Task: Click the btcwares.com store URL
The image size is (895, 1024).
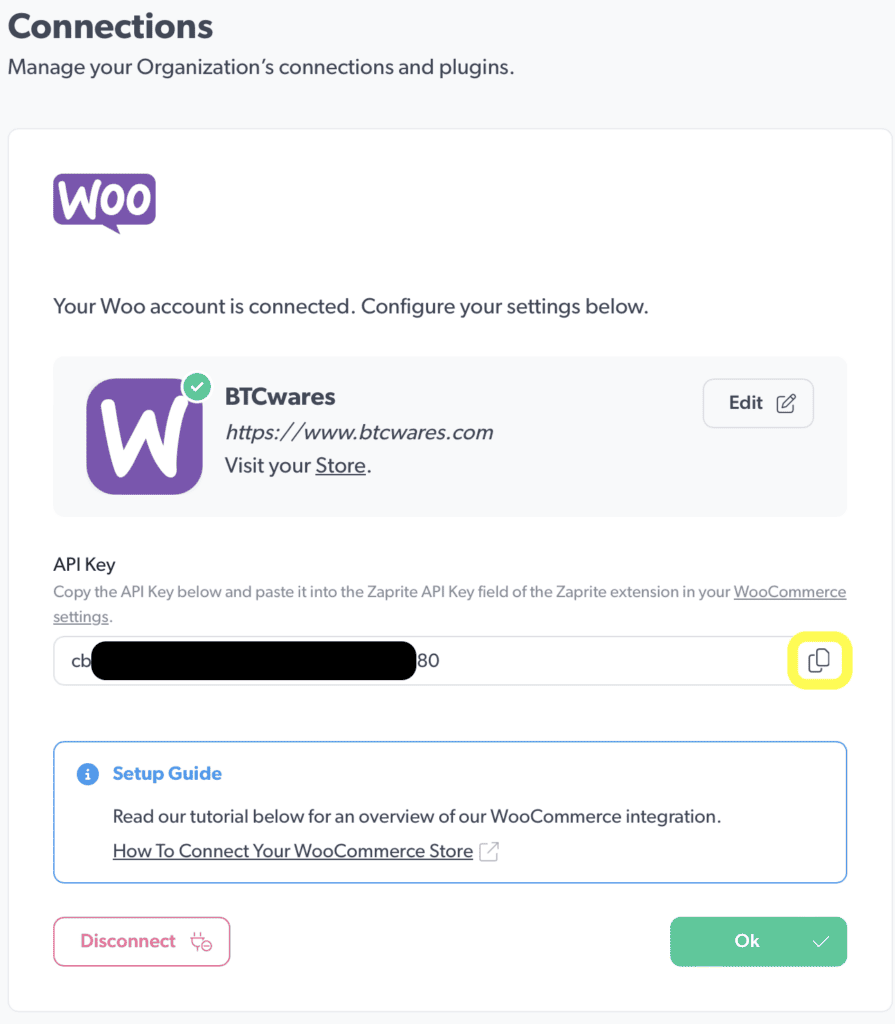Action: tap(359, 433)
